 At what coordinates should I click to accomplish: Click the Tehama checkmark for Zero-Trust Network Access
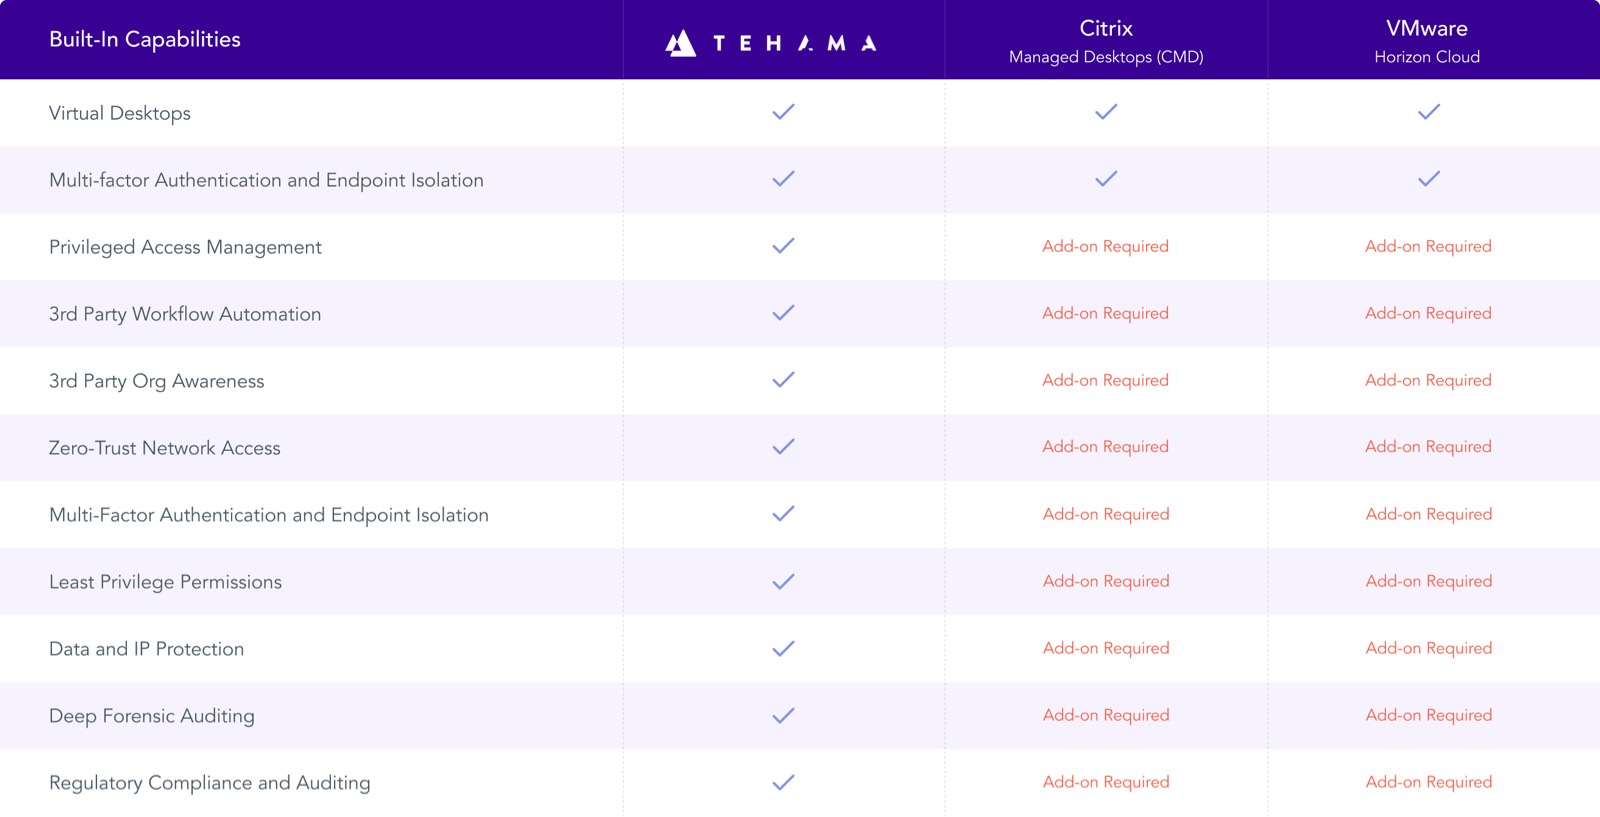click(784, 447)
